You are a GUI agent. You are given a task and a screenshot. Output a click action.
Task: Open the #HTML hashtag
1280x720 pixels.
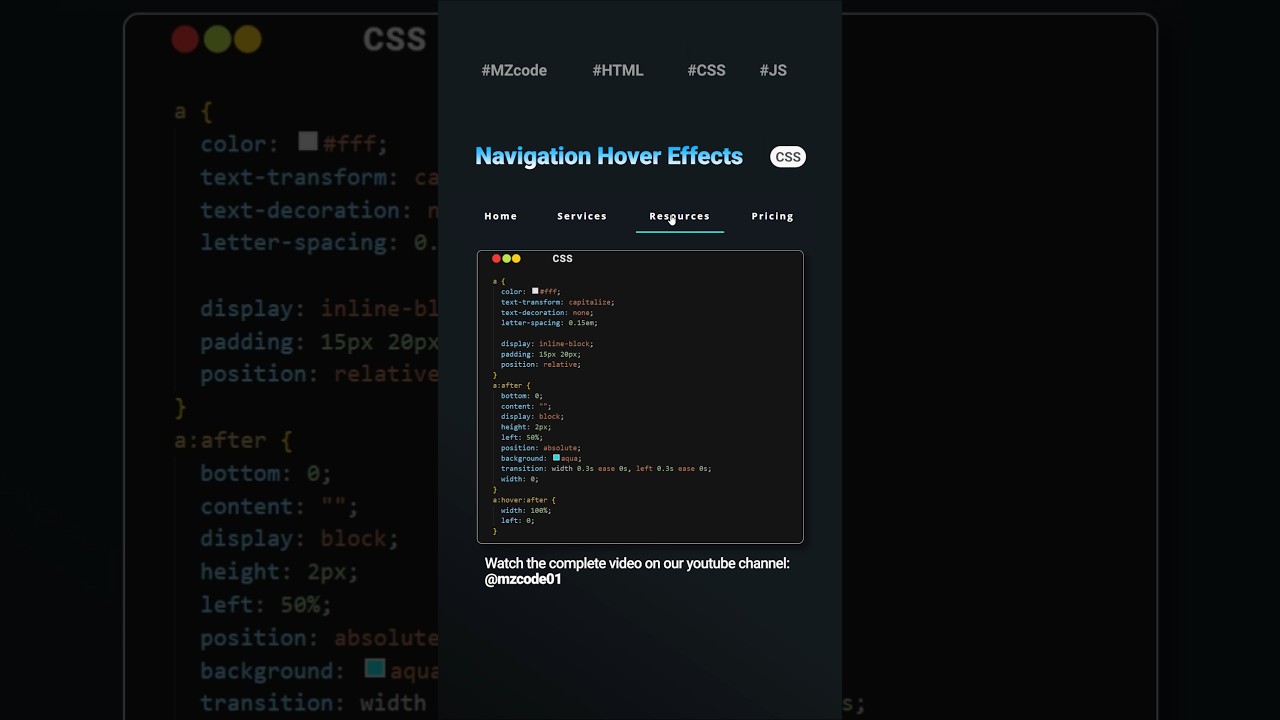tap(618, 70)
